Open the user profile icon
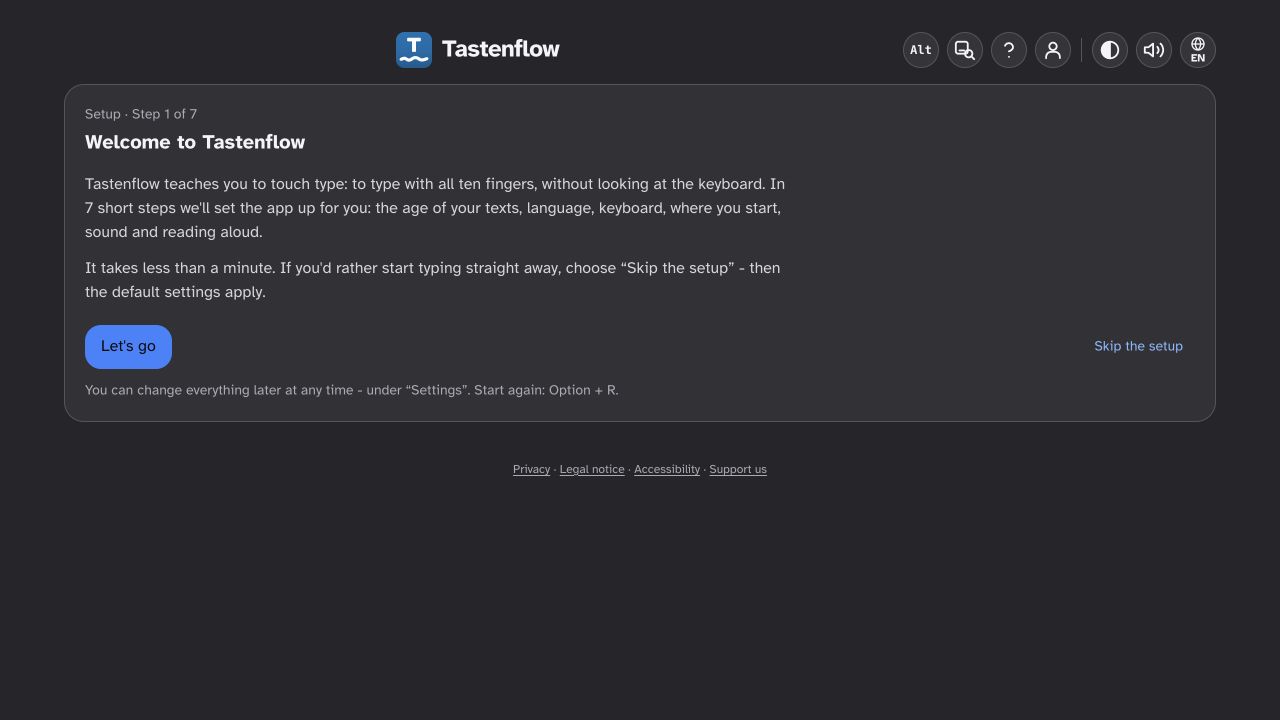This screenshot has height=720, width=1280. coord(1053,50)
